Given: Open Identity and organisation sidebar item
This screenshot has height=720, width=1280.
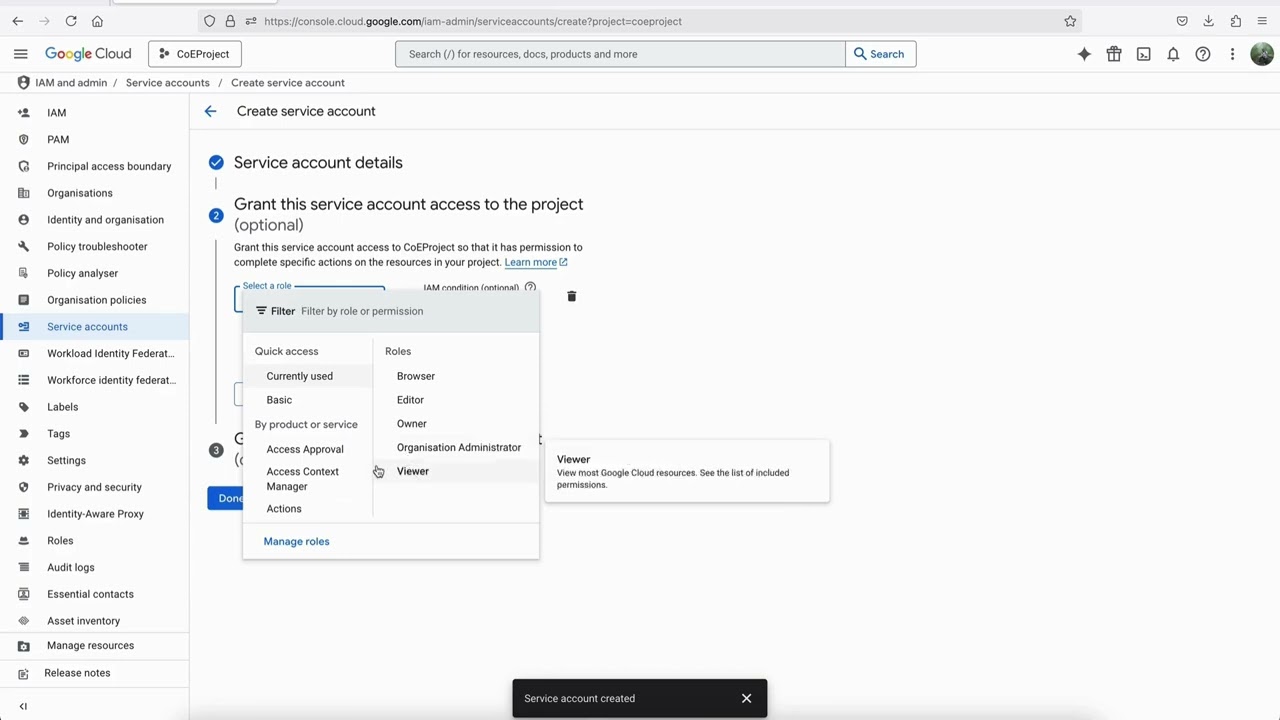Looking at the screenshot, I should point(94,220).
